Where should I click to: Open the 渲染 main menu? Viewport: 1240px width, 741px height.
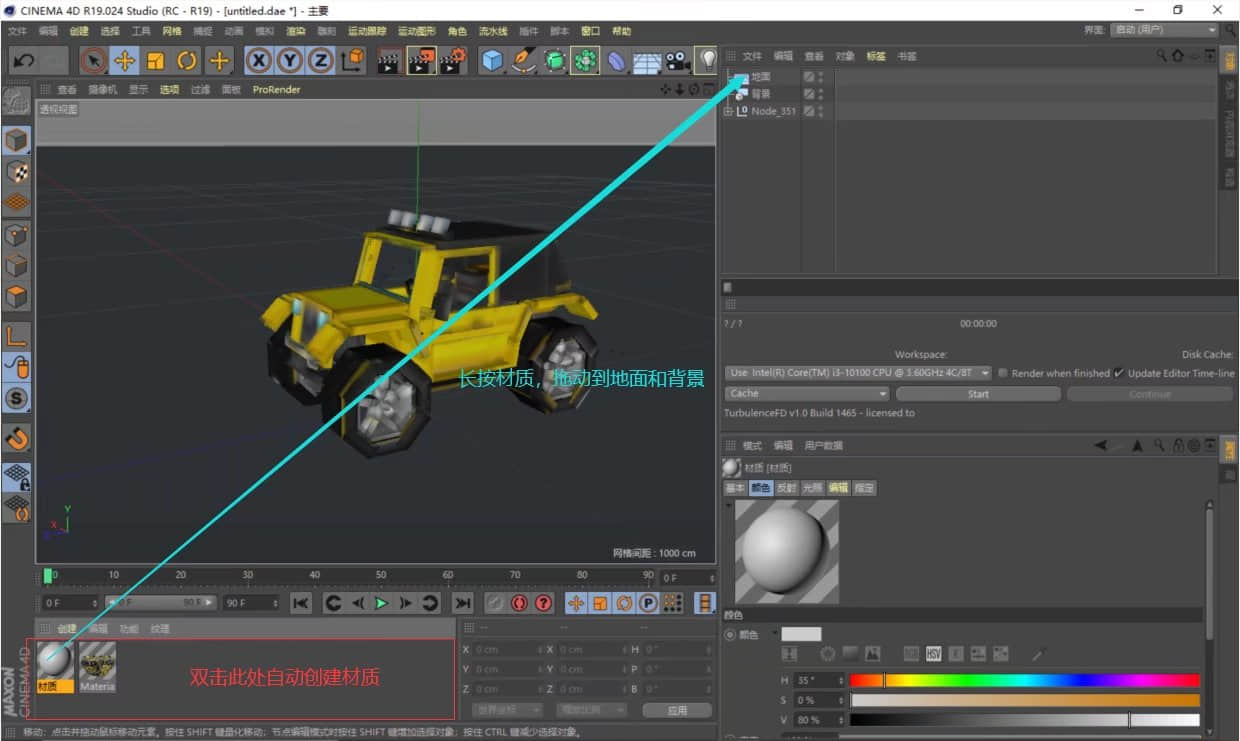(x=296, y=31)
